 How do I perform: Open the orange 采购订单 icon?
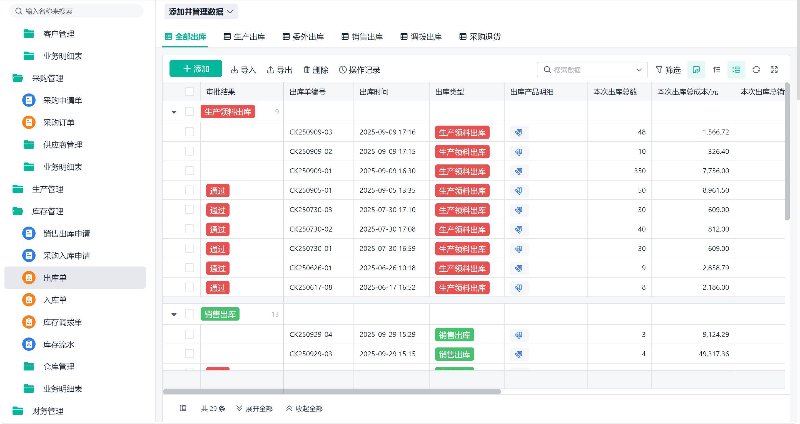click(29, 122)
